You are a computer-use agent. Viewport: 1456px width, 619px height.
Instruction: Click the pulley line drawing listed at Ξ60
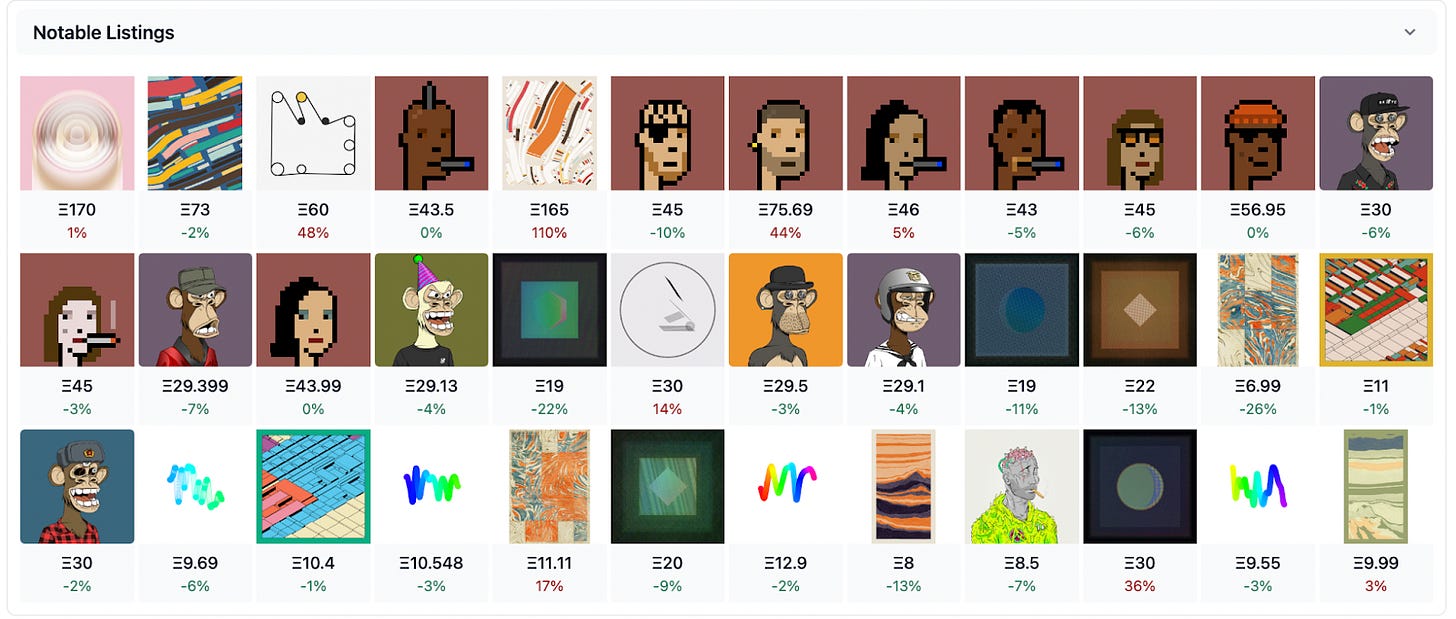pyautogui.click(x=313, y=133)
